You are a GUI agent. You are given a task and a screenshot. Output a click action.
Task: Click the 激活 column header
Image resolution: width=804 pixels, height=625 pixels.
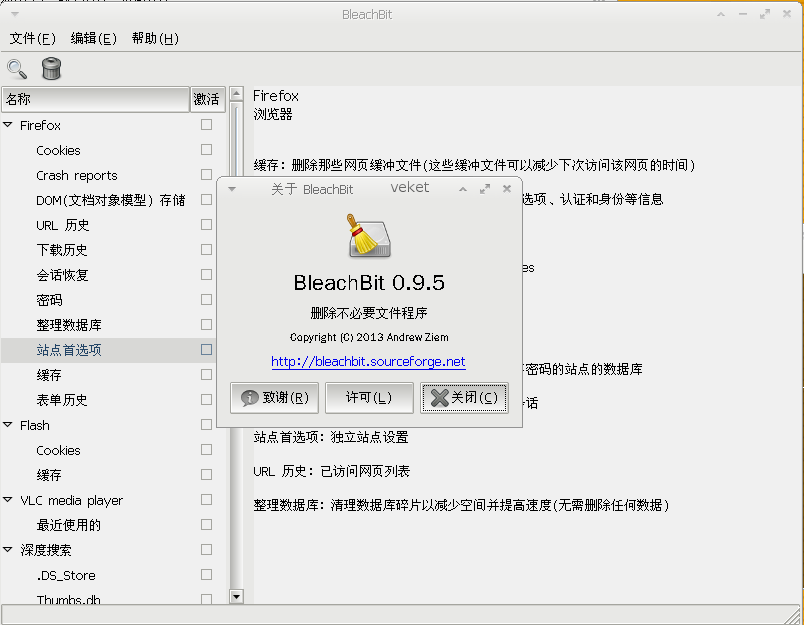coord(208,99)
